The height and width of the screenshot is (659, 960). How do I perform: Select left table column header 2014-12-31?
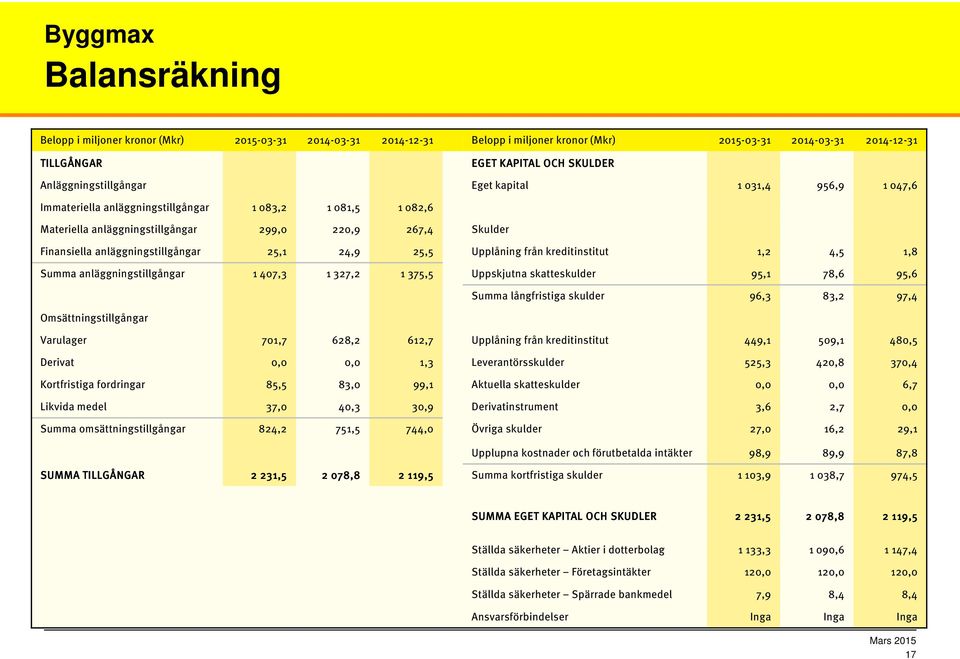(x=407, y=141)
